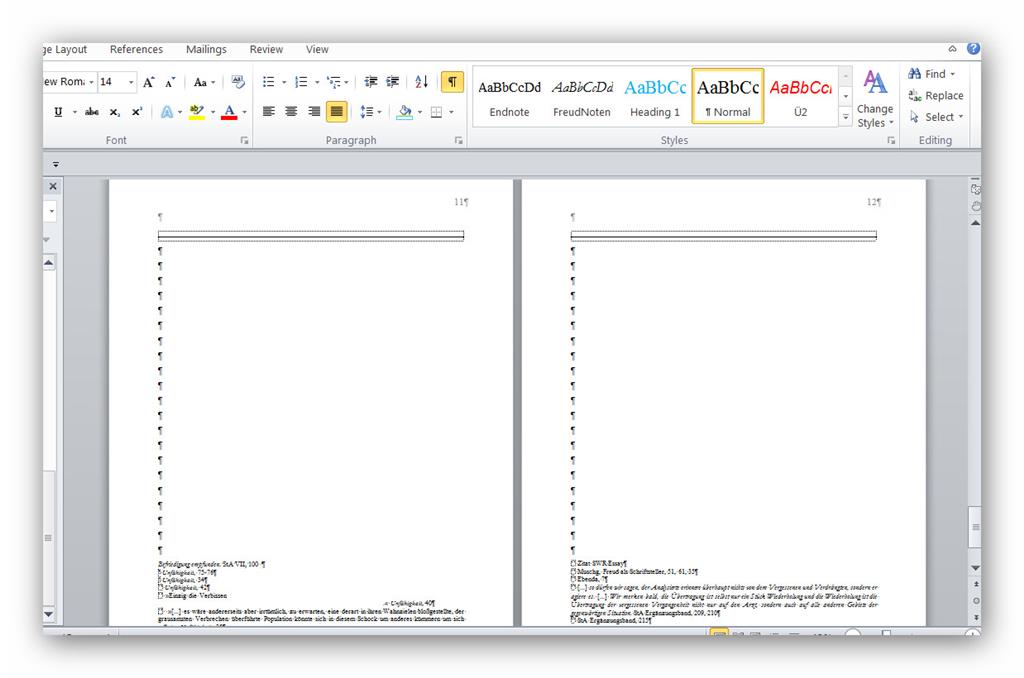Open the Change Case Aa dropdown
Viewport: 1024px width, 678px height.
[x=204, y=82]
